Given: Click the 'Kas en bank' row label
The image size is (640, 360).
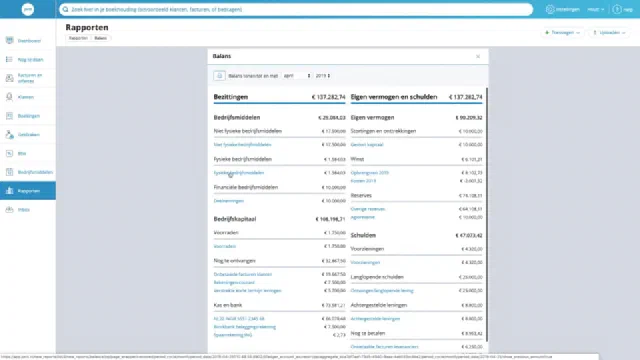Looking at the screenshot, I should (x=228, y=305).
